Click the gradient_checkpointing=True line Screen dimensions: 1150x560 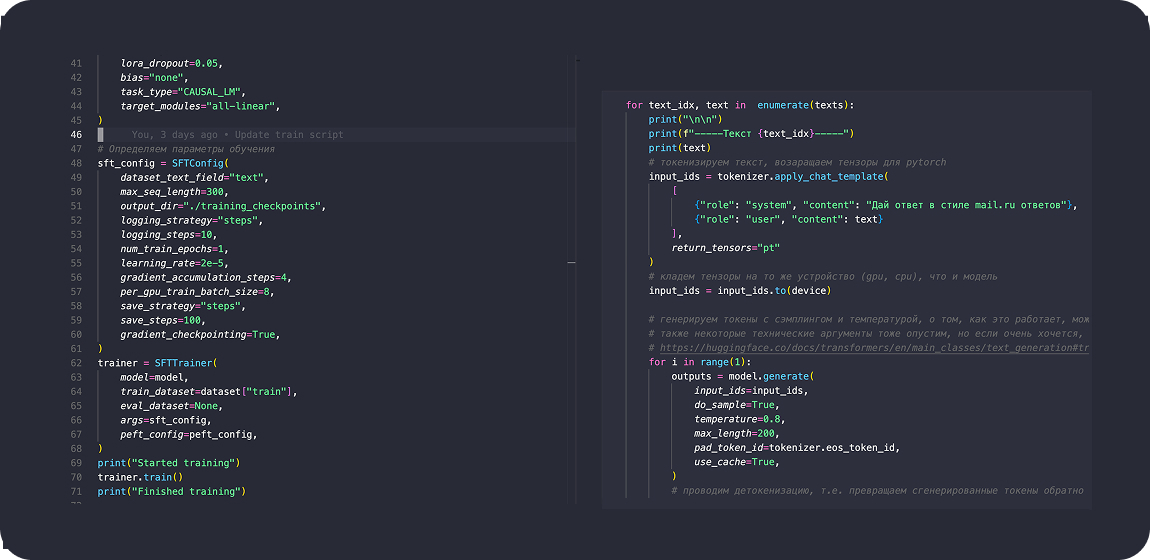coord(200,334)
